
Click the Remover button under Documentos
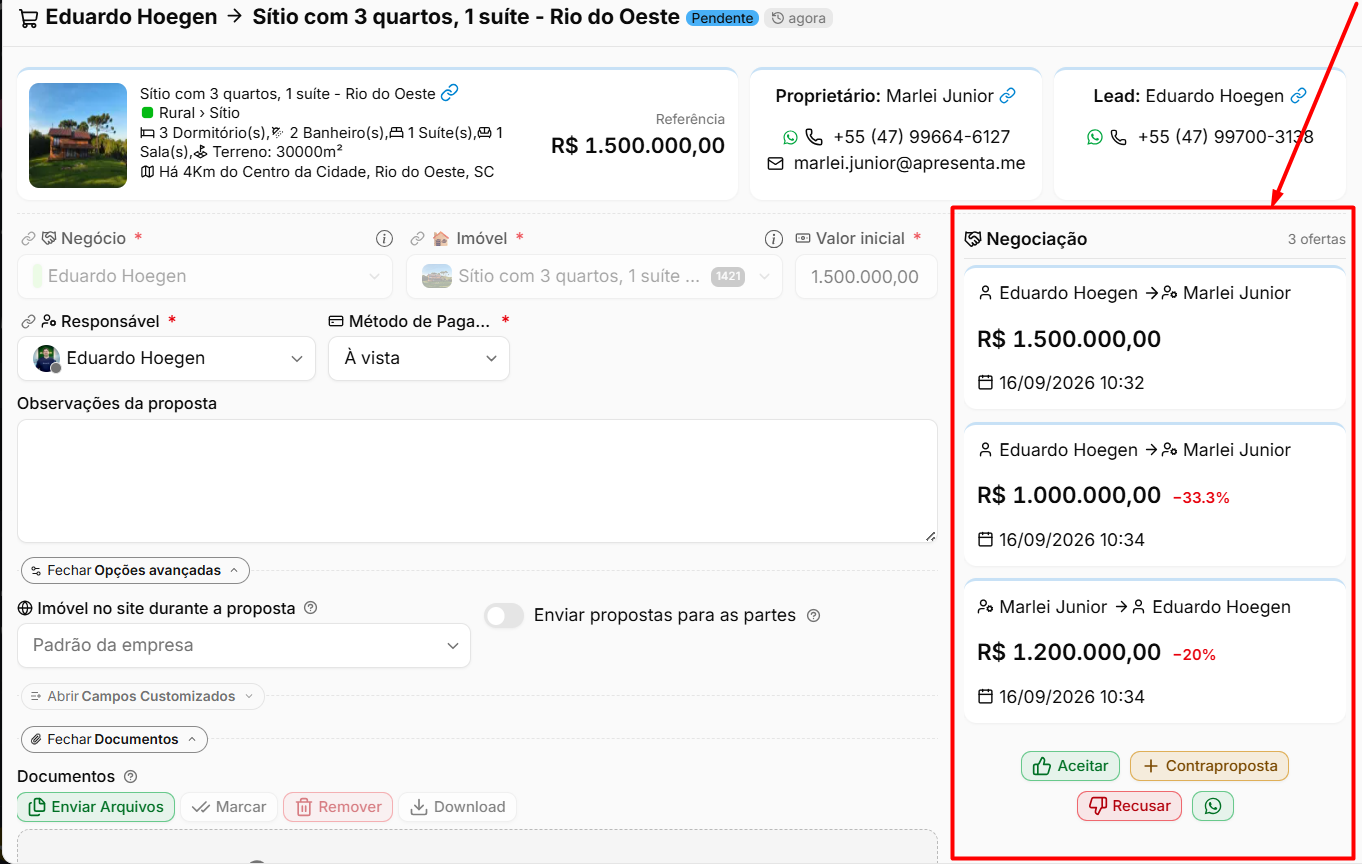tap(338, 807)
